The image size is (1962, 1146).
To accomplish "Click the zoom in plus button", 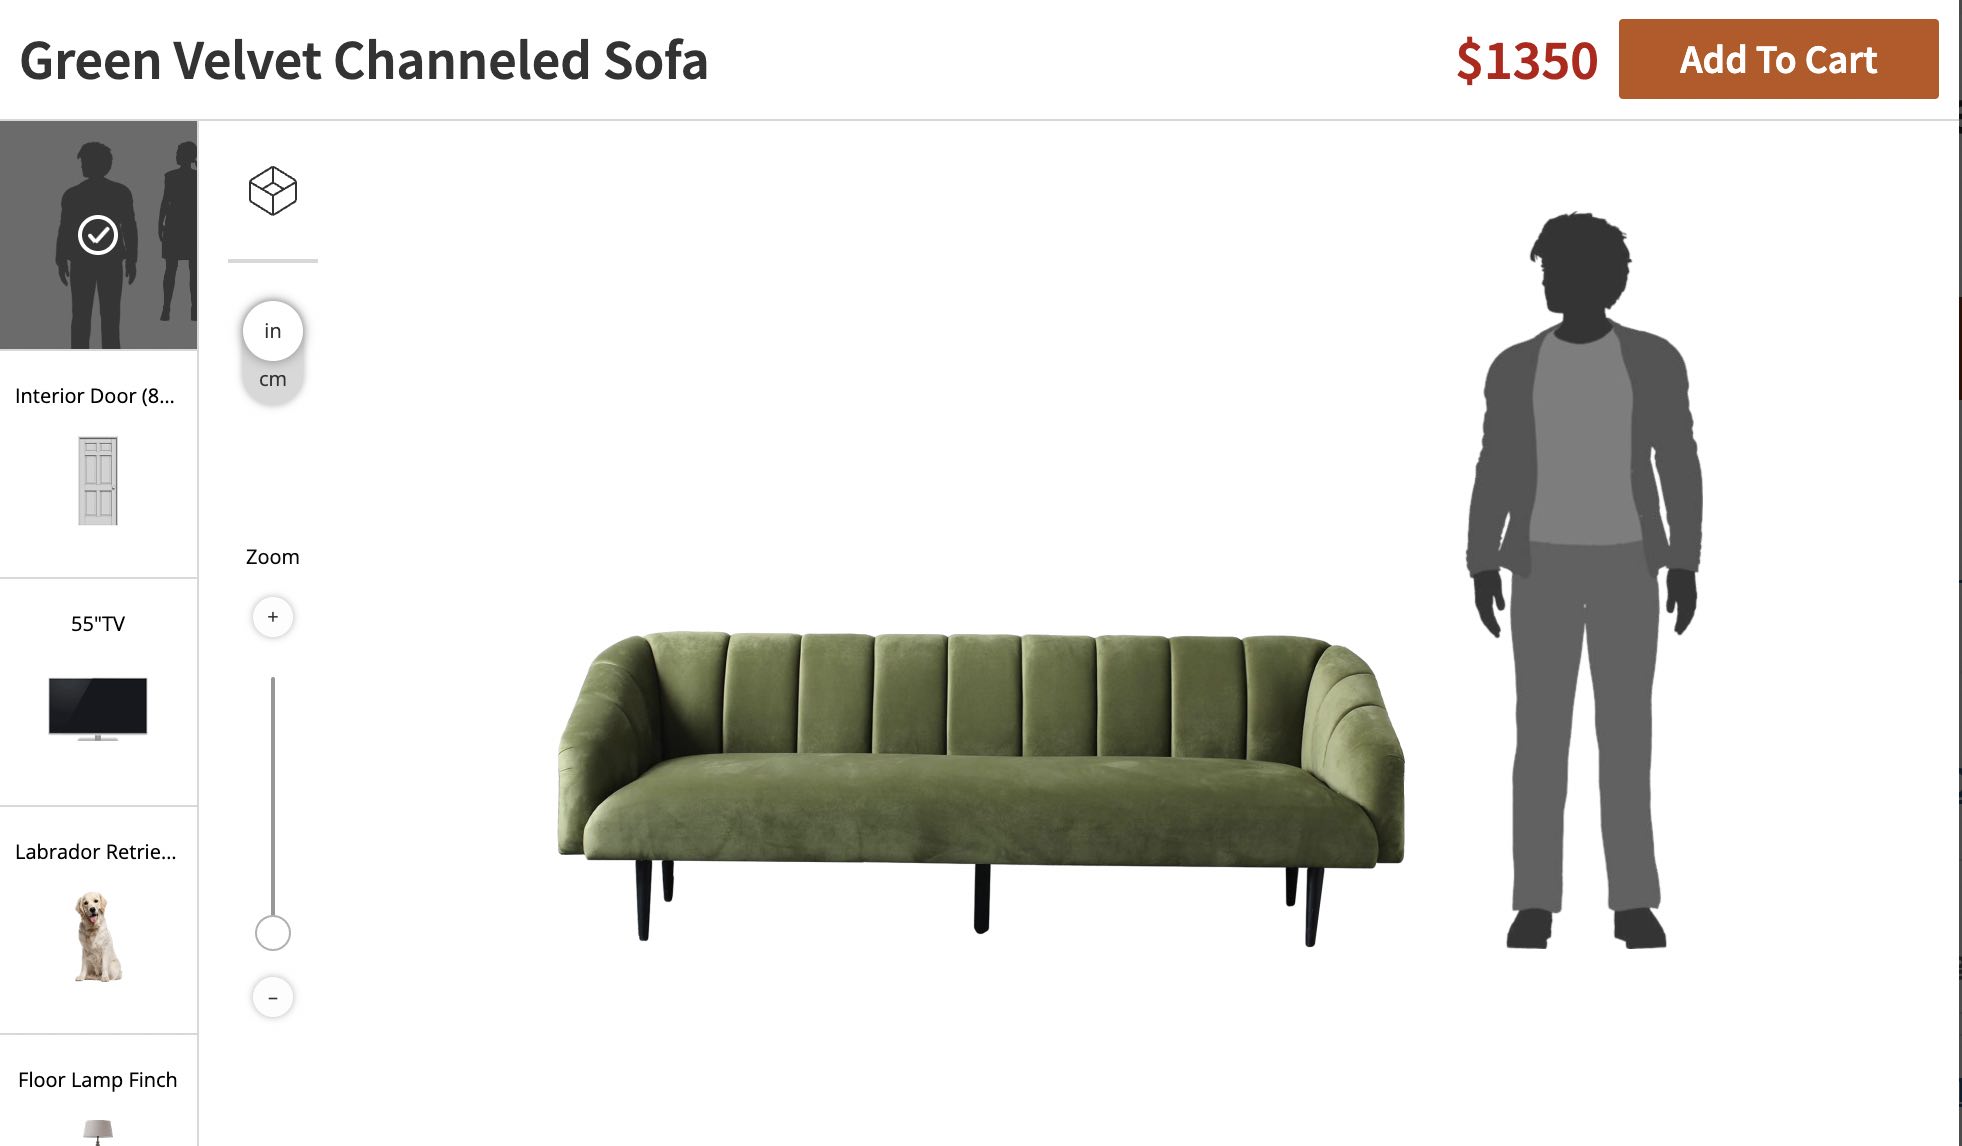I will [272, 617].
